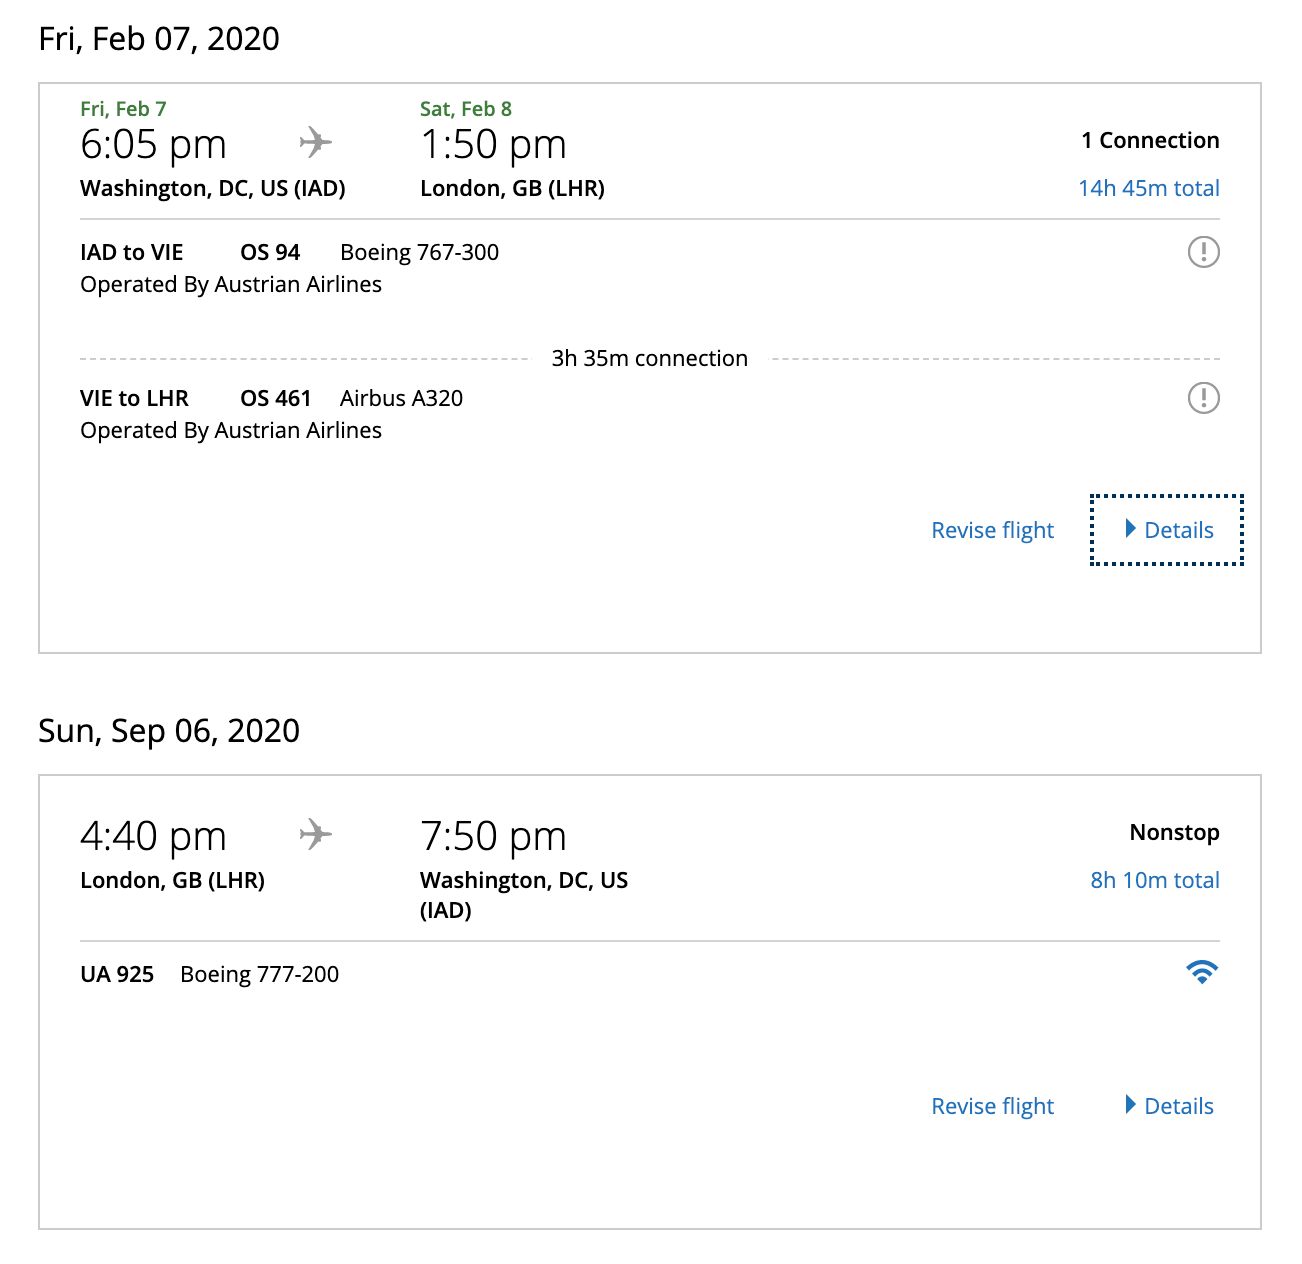Select the OS 94 flight number

(x=270, y=252)
